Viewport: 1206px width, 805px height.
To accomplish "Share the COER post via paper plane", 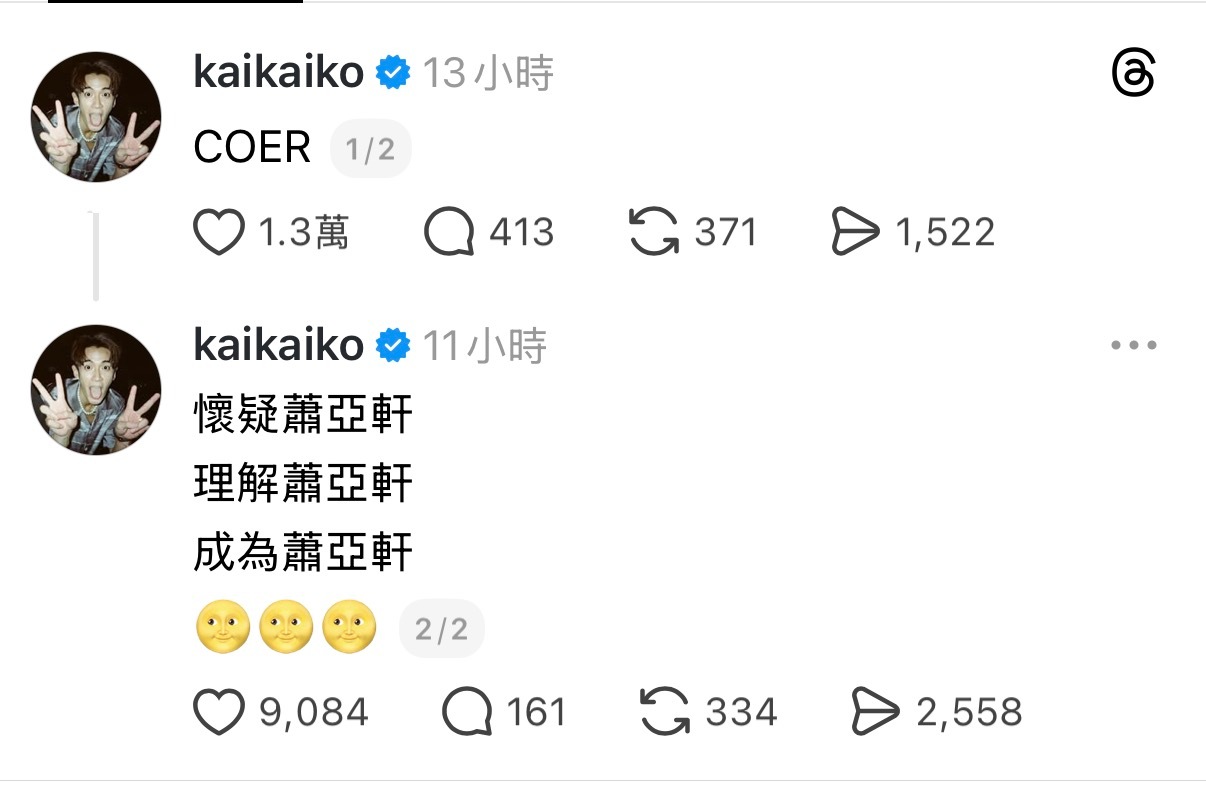I will click(856, 232).
